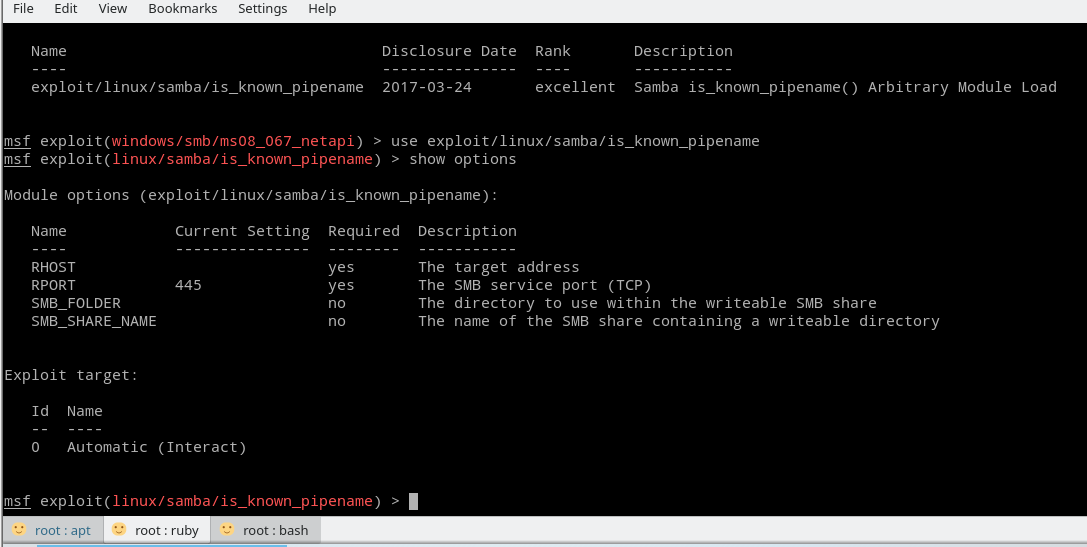Open the Edit menu

point(66,9)
